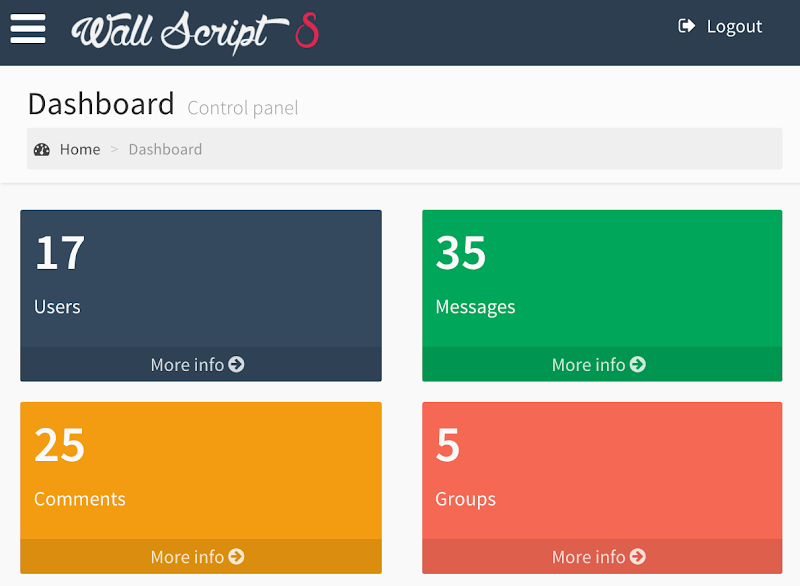Click the Messages label
This screenshot has width=800, height=586.
[x=476, y=307]
